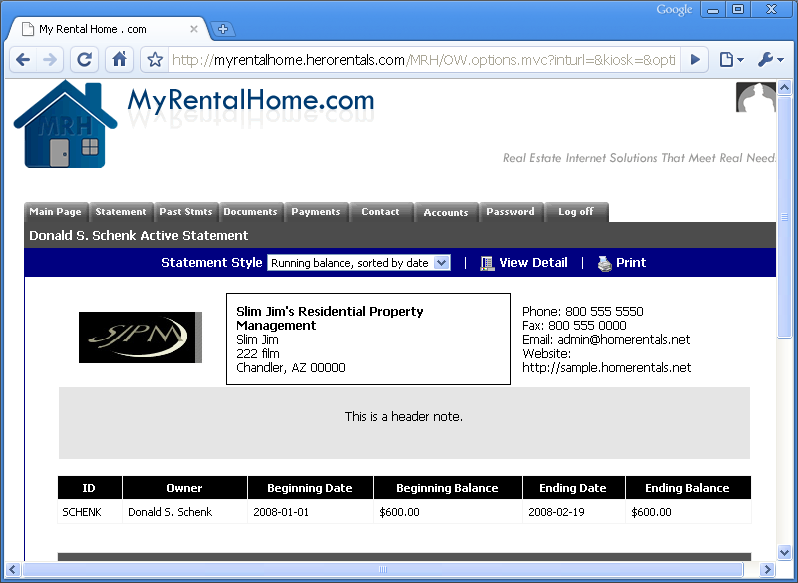Click the Owner column header
The image size is (798, 583).
[x=185, y=488]
